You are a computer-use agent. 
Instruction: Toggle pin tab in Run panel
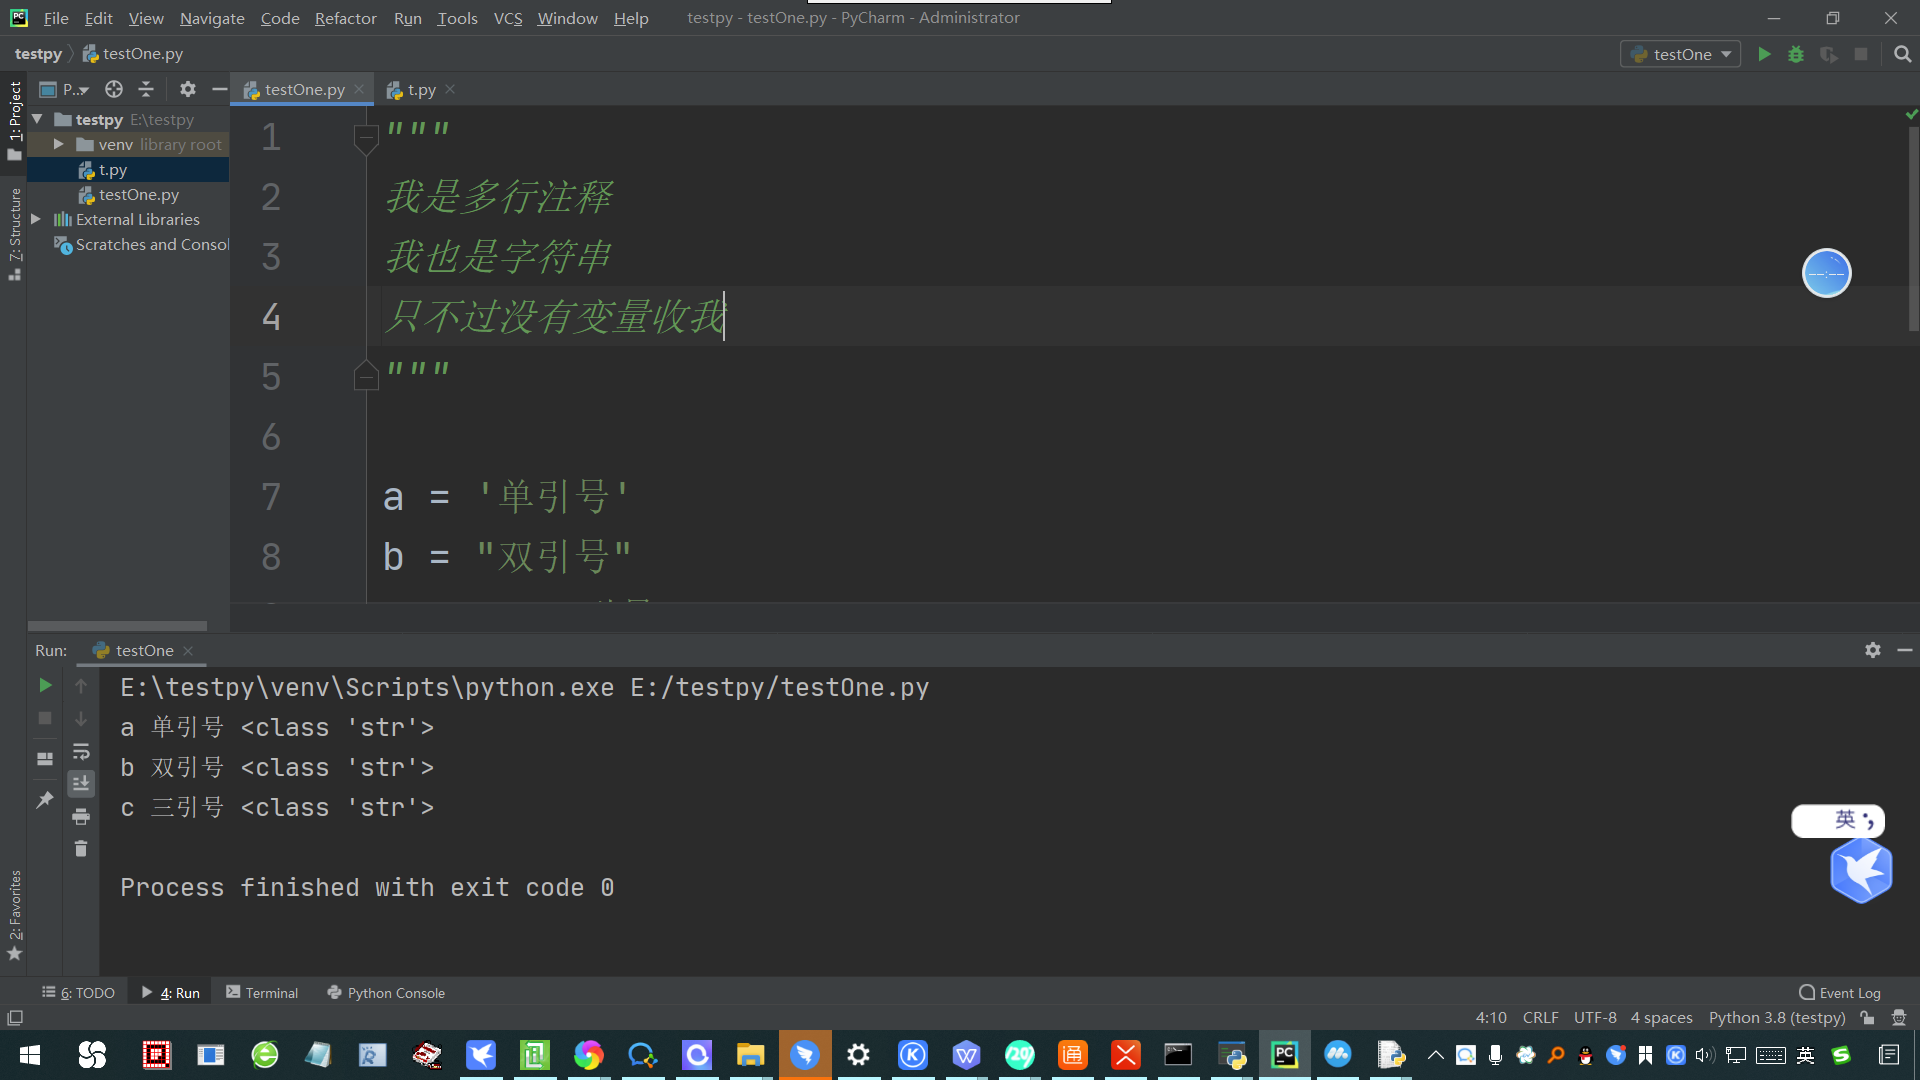45,799
